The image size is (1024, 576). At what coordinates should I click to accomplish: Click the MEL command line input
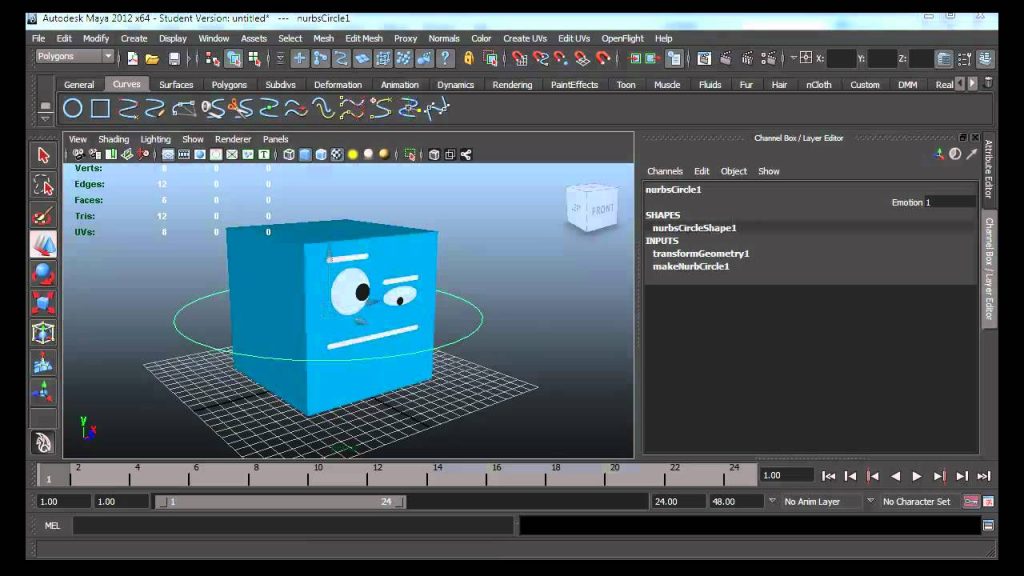pos(293,525)
